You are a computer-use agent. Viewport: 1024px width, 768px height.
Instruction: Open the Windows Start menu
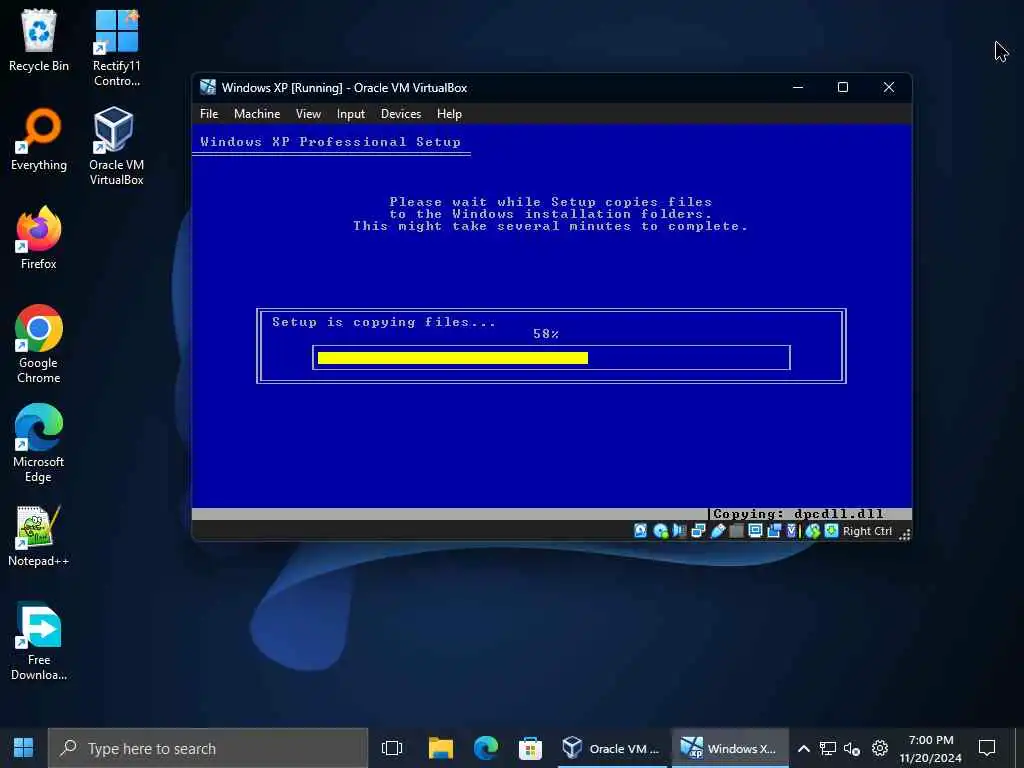pos(24,748)
